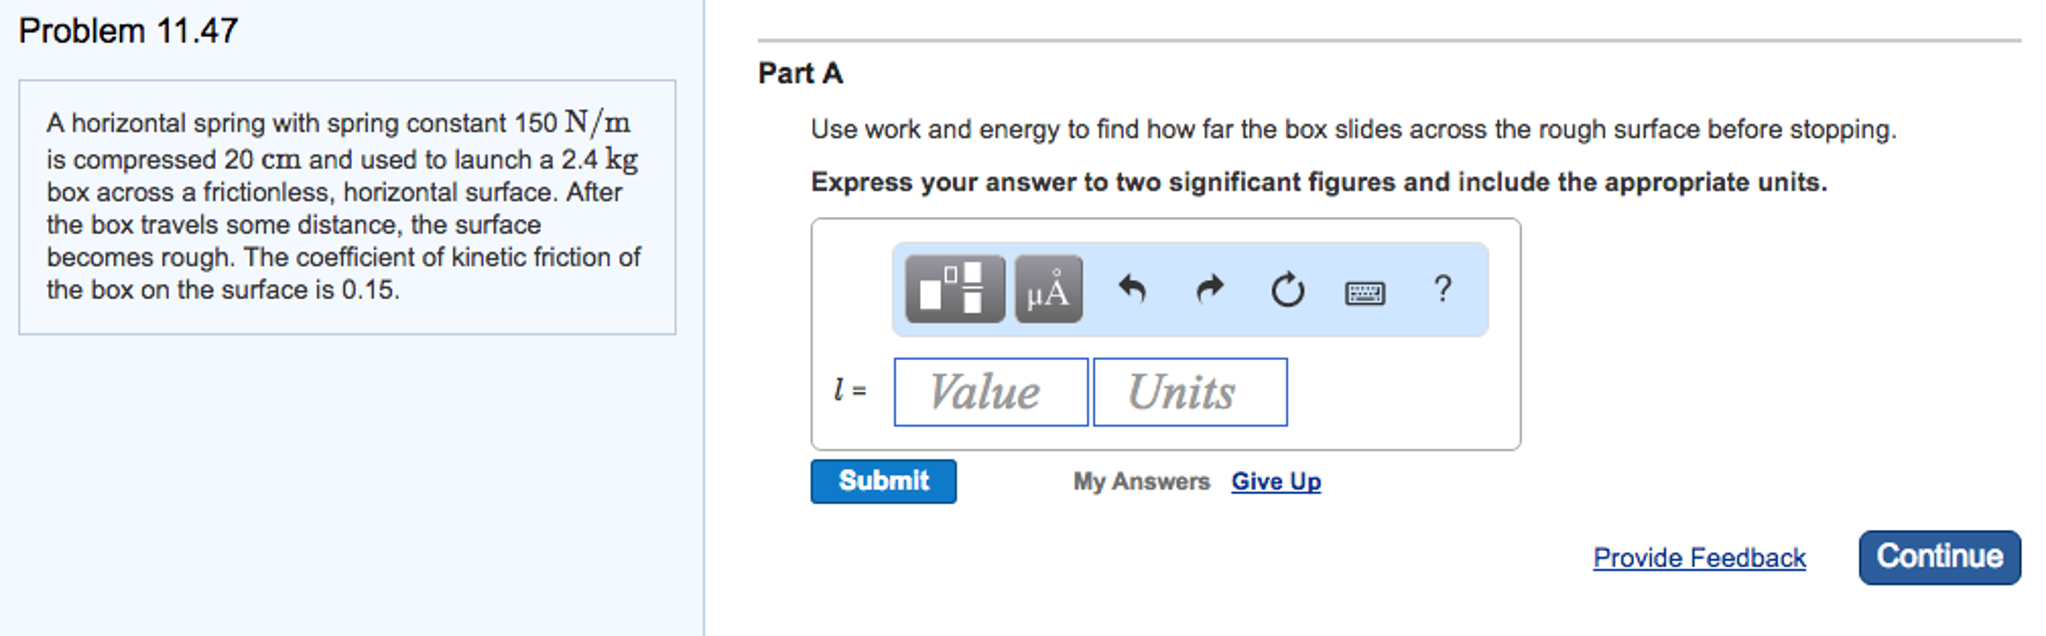Screen dimensions: 2046x636
Task: Open the templates palette icon
Action: (954, 289)
